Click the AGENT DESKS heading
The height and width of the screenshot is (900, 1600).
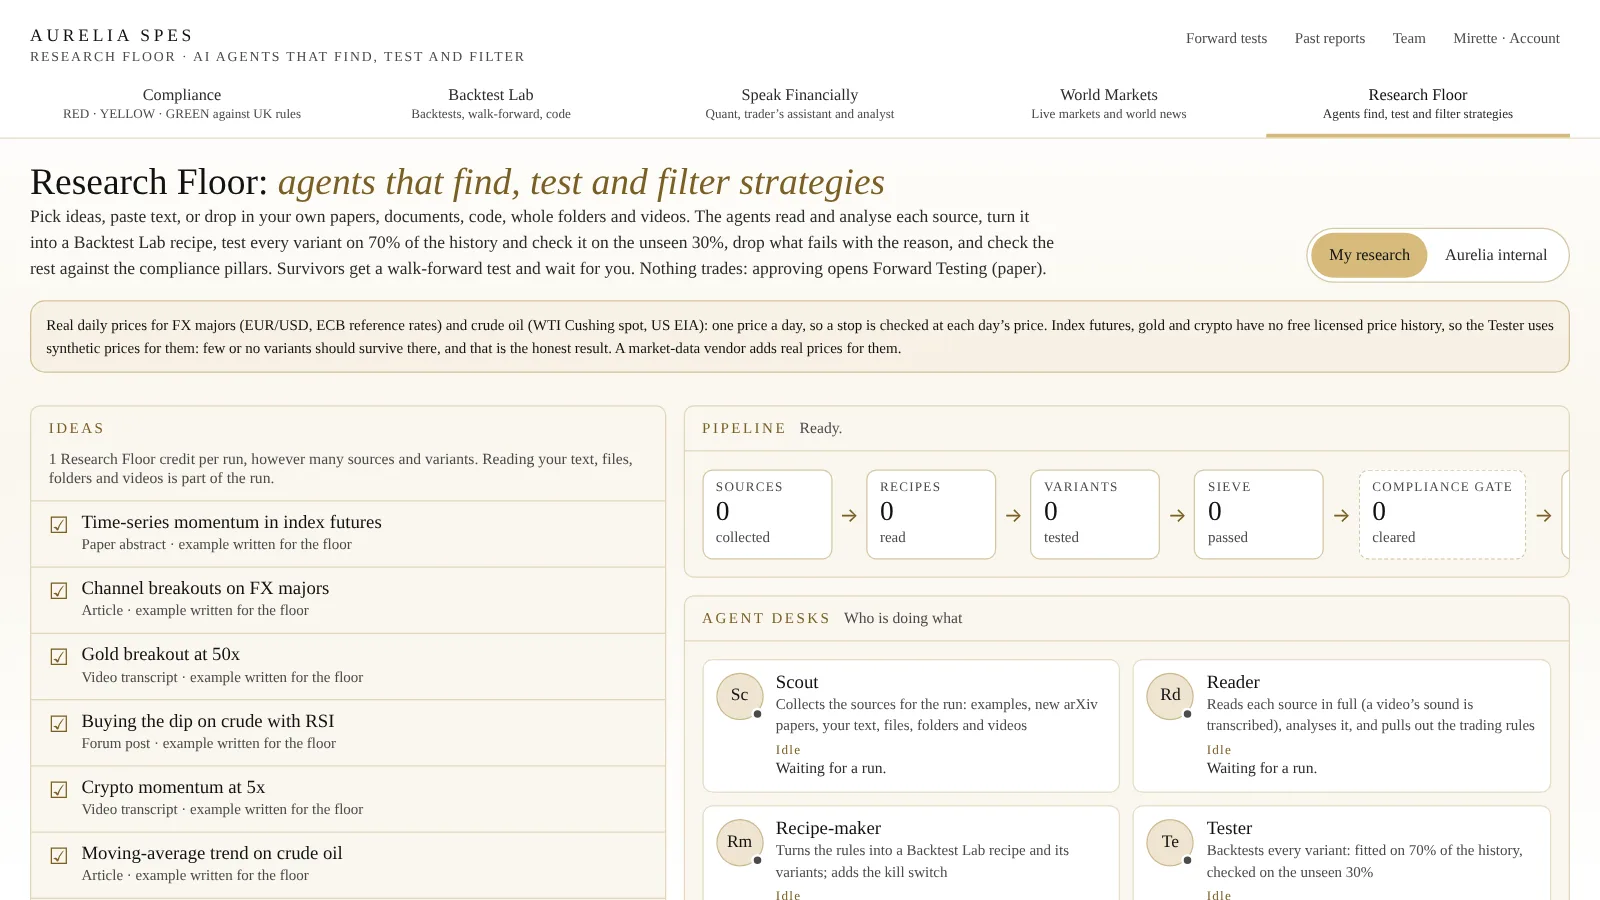click(766, 618)
